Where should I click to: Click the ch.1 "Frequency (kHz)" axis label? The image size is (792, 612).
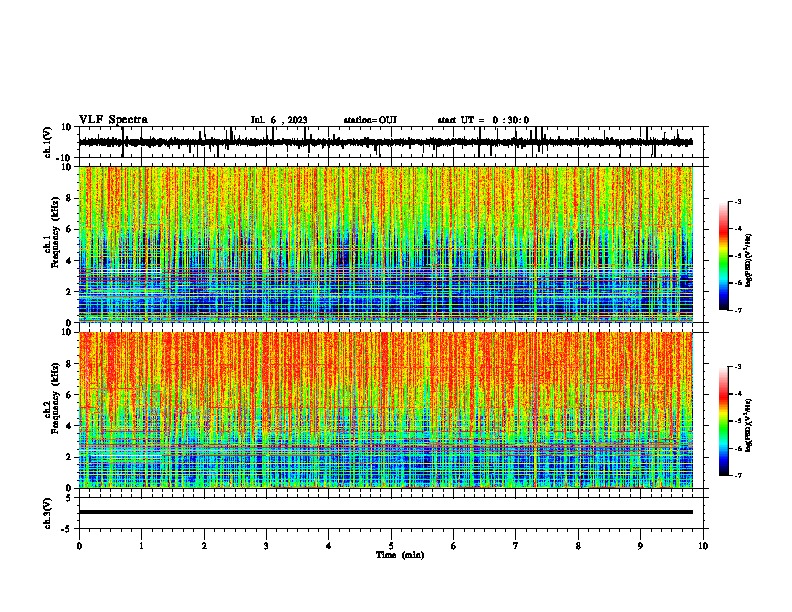(55, 233)
